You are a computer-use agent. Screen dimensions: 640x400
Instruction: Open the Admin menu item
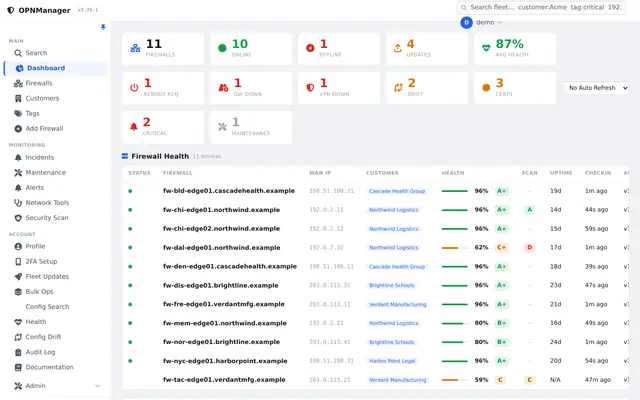coord(56,386)
